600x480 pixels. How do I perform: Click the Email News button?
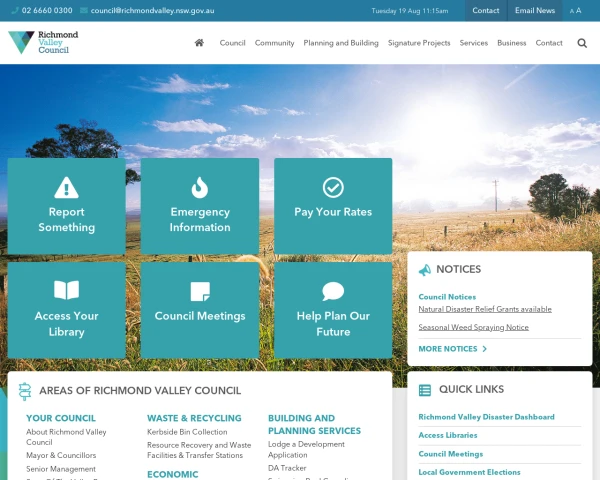point(535,10)
